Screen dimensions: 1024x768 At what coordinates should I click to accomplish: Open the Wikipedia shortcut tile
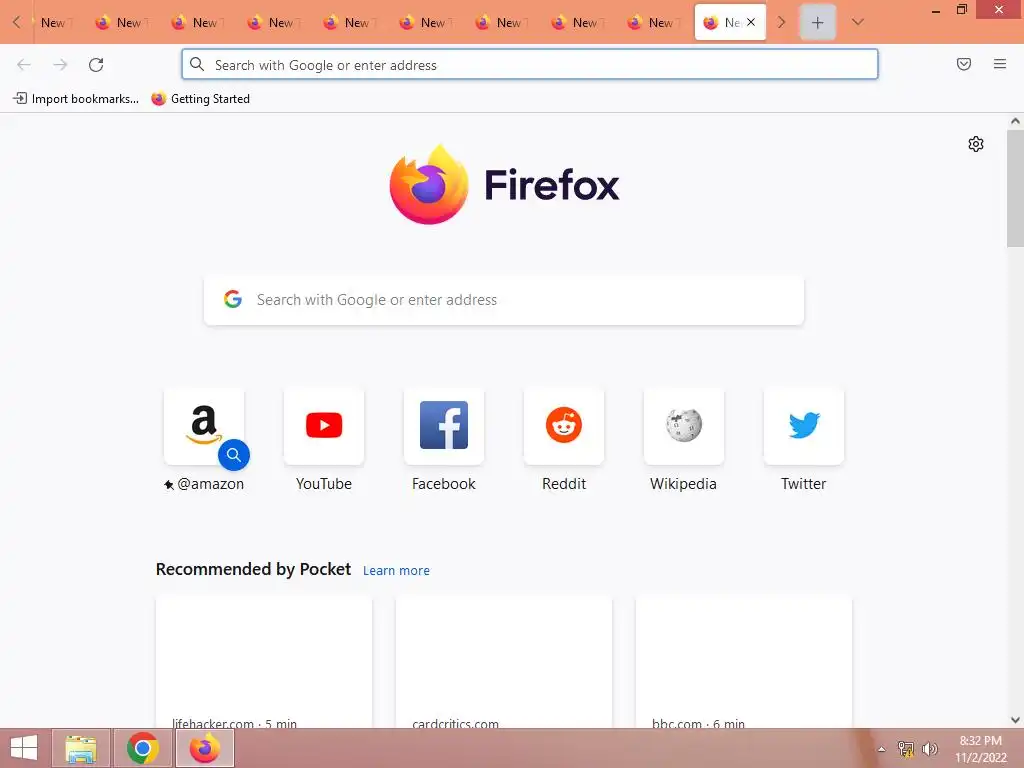coord(684,426)
